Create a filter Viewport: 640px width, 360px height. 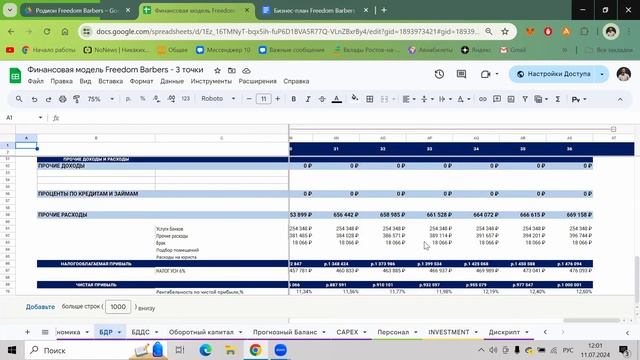click(x=525, y=99)
